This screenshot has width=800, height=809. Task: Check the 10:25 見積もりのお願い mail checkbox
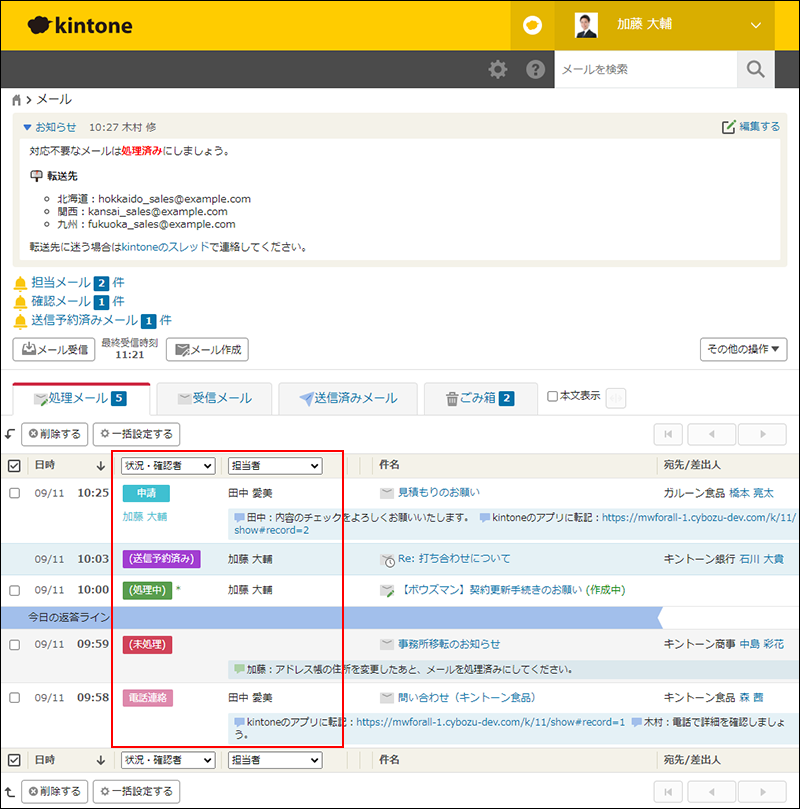14,493
